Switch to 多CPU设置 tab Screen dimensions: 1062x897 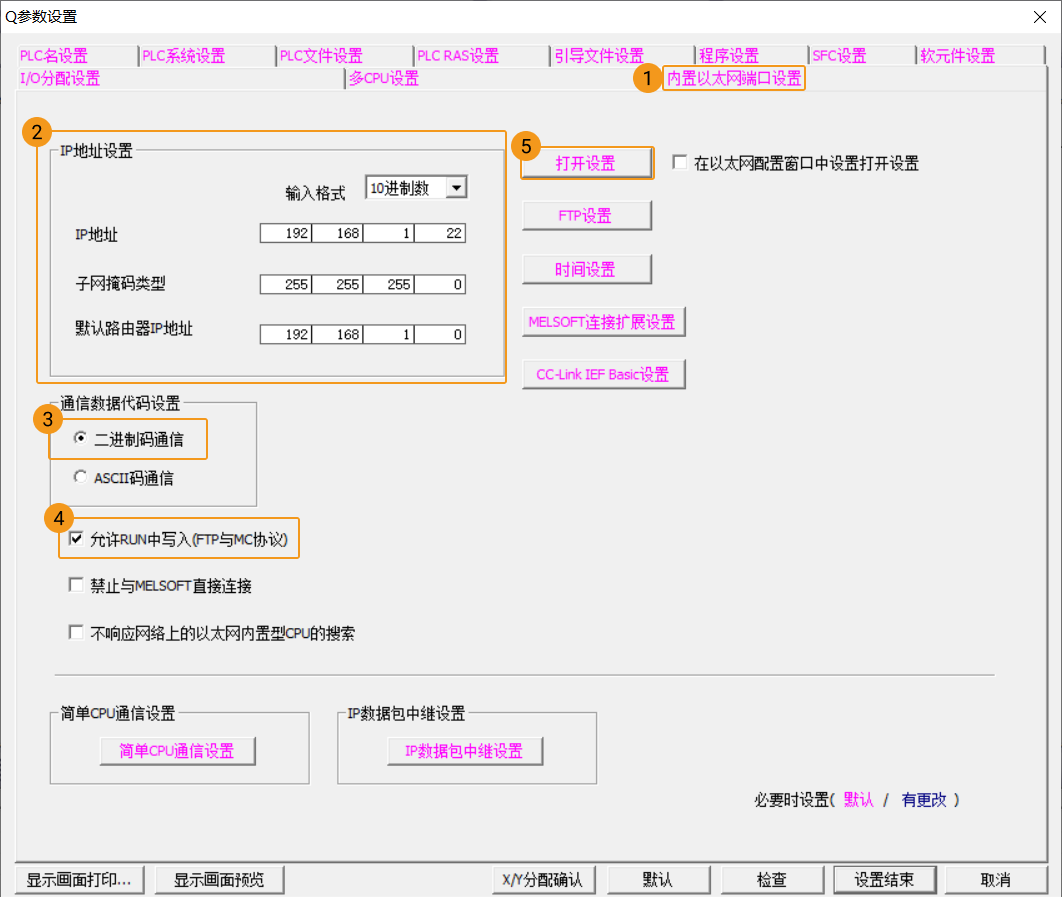coord(384,78)
